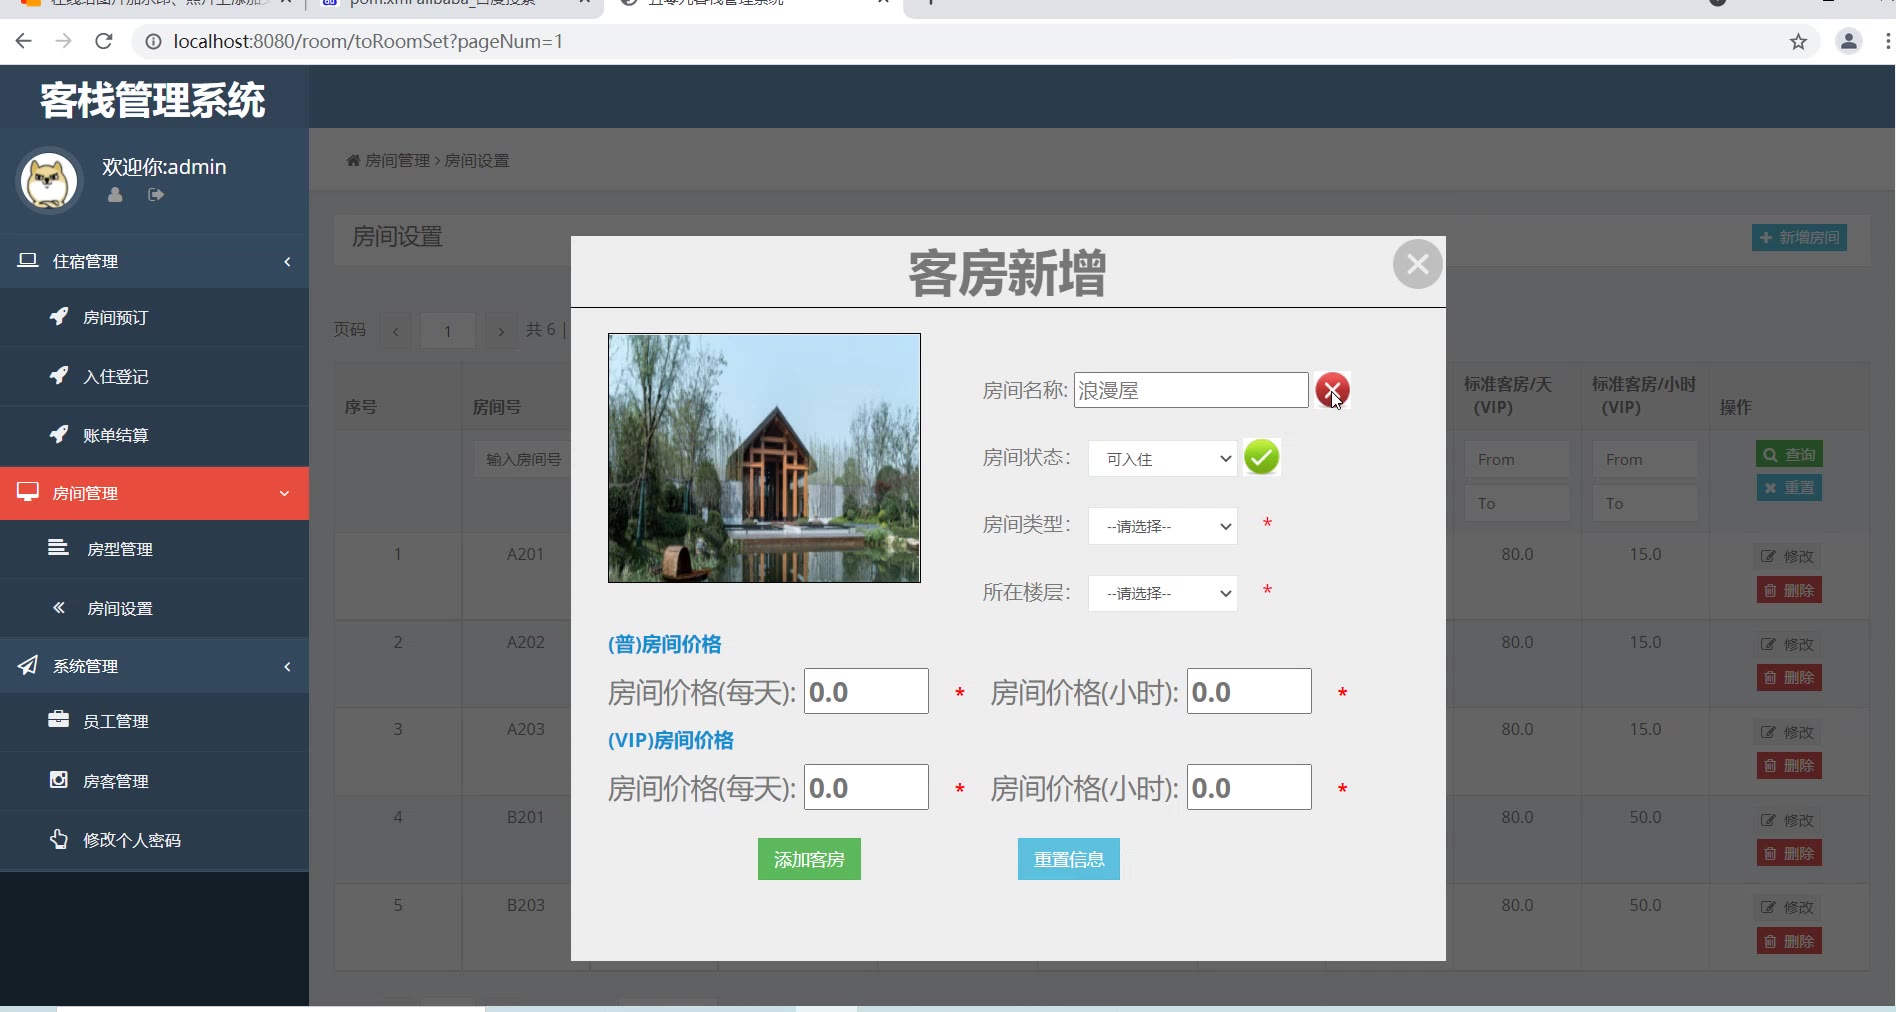Viewport: 1896px width, 1012px height.
Task: Collapse the 房间管理 menu section
Action: [154, 493]
